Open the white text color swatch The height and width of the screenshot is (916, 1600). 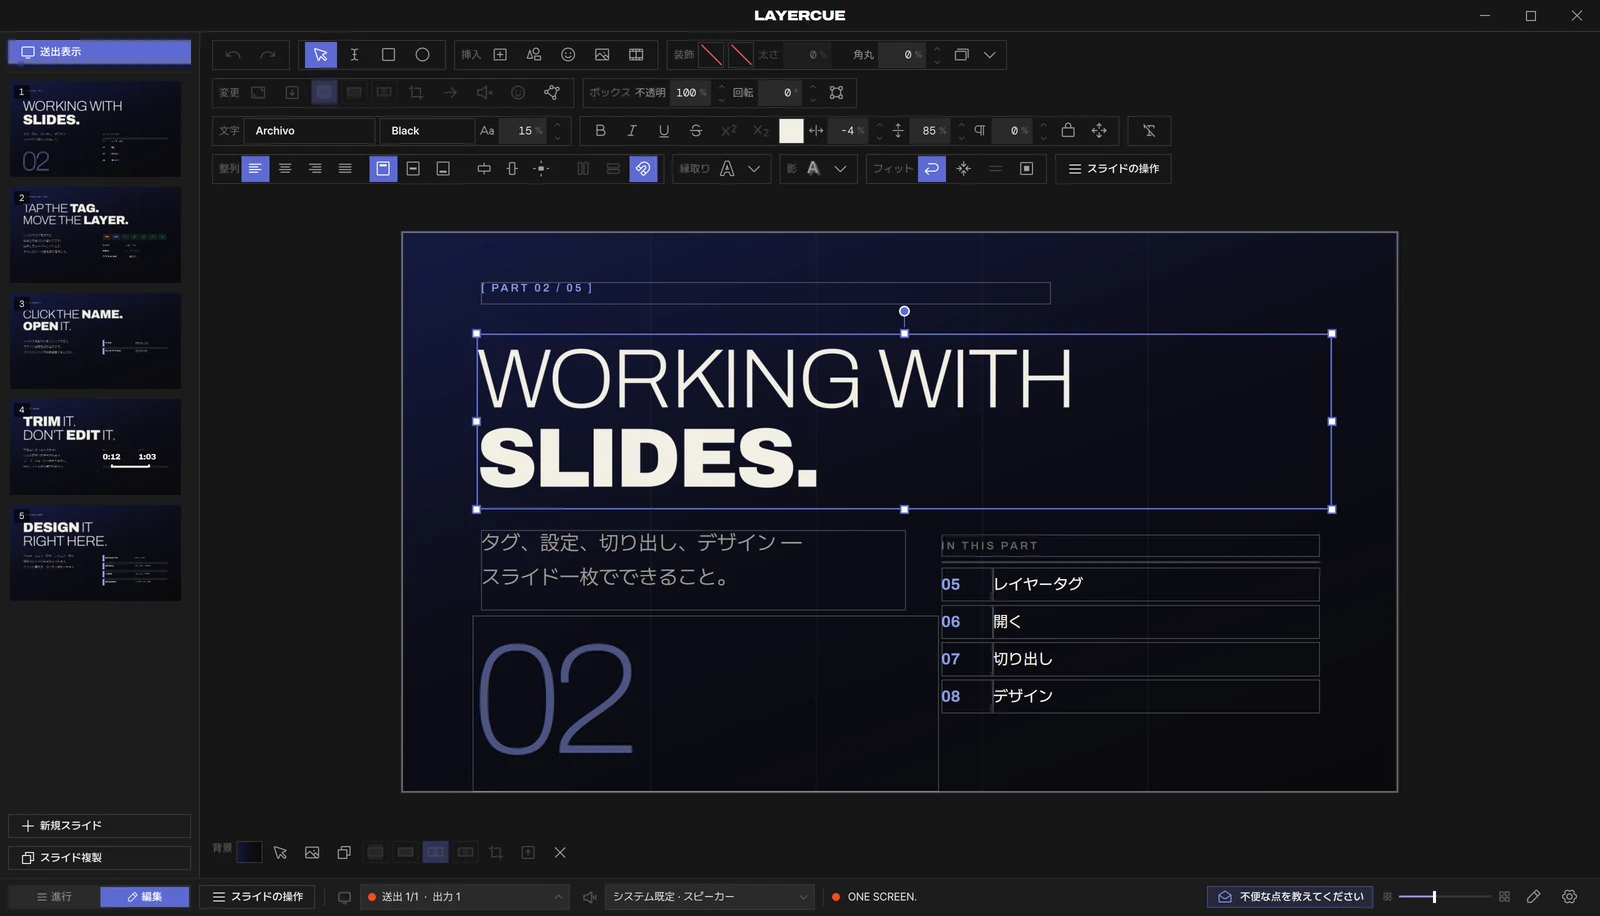point(791,131)
